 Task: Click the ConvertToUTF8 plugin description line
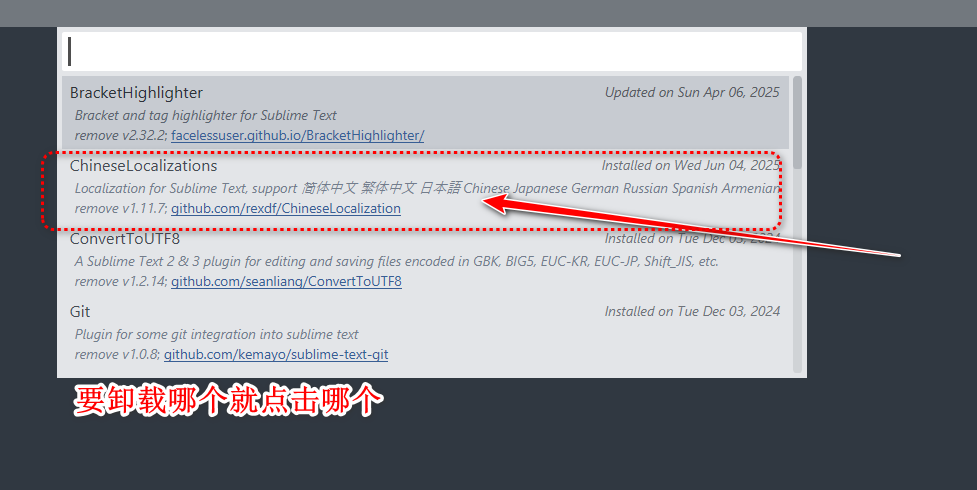(x=396, y=261)
